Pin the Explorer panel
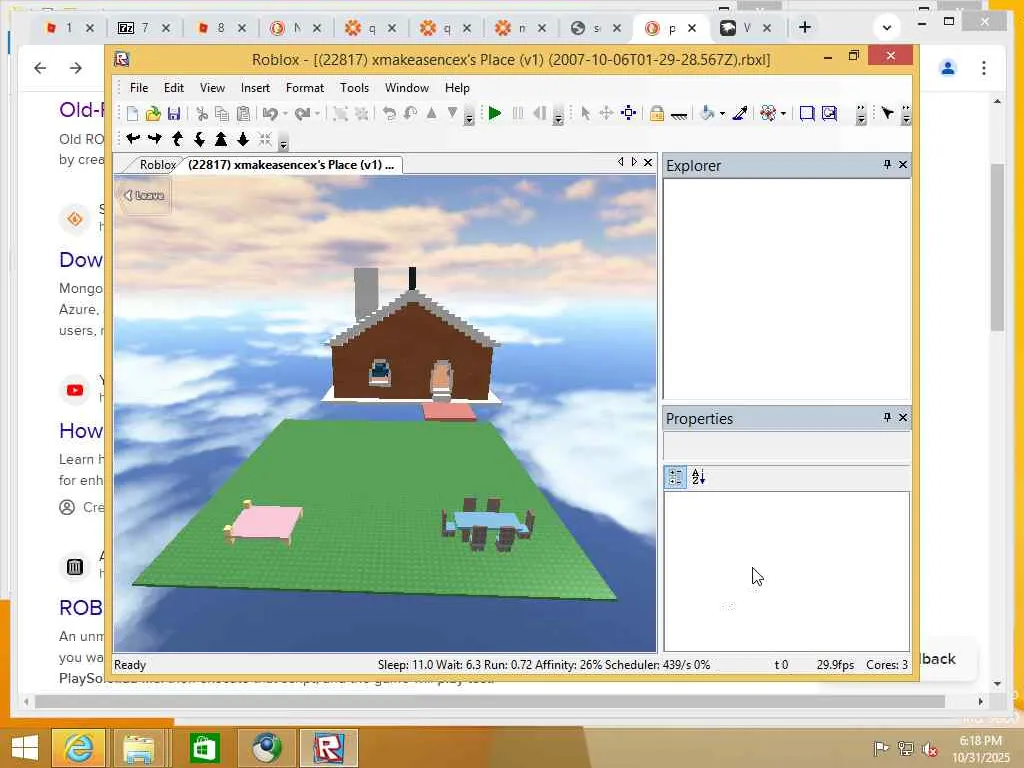 [887, 165]
